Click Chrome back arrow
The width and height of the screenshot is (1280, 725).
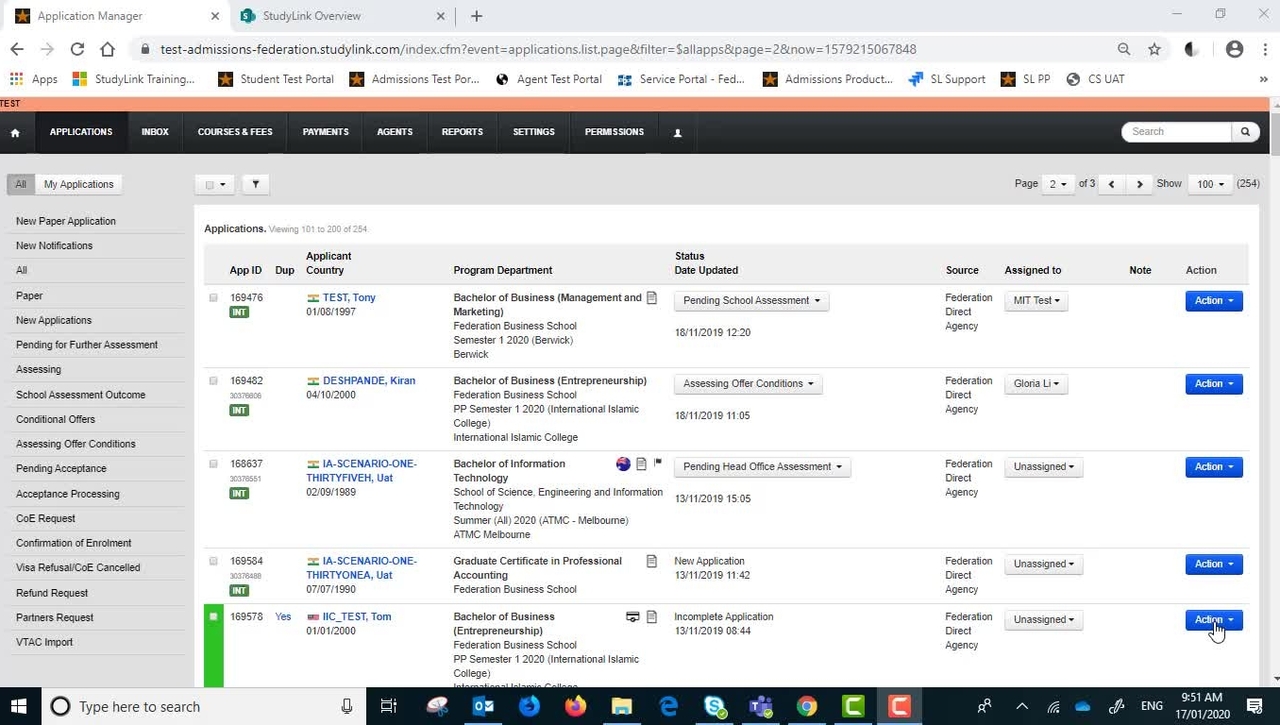(16, 49)
